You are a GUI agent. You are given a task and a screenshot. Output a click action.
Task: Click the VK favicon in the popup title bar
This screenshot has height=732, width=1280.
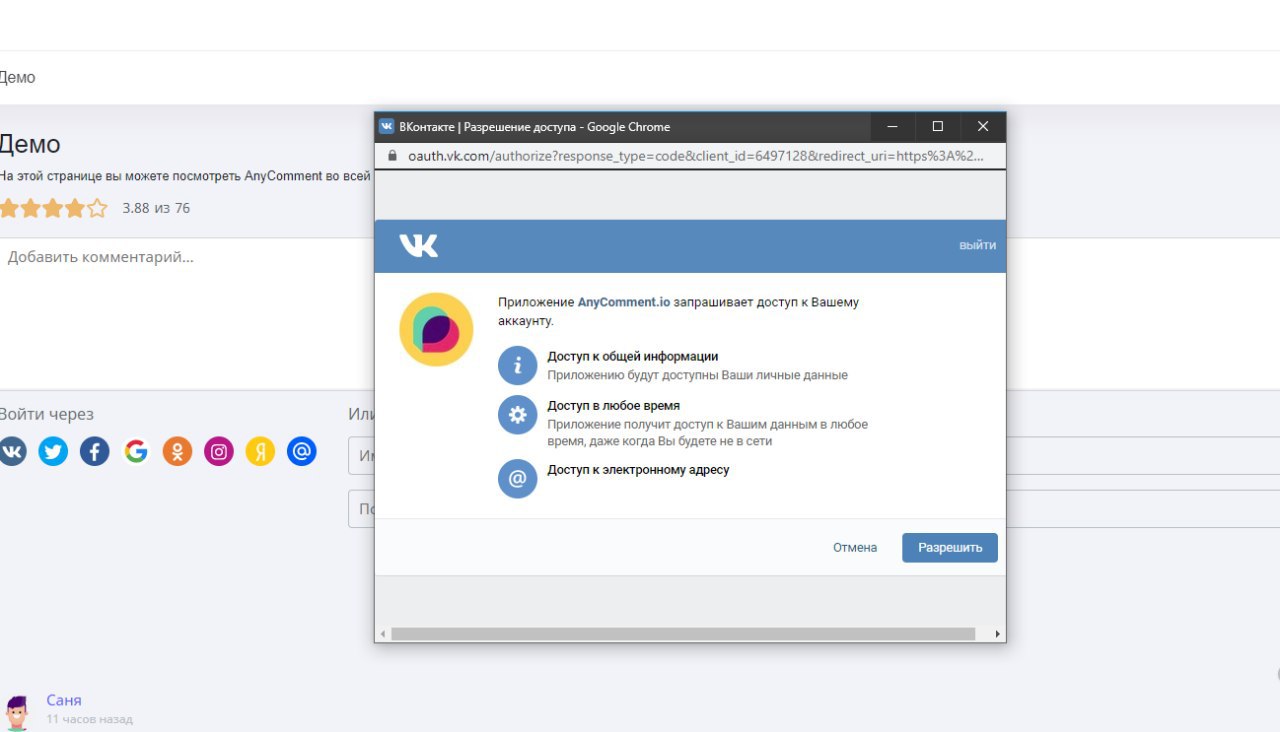[x=386, y=127]
